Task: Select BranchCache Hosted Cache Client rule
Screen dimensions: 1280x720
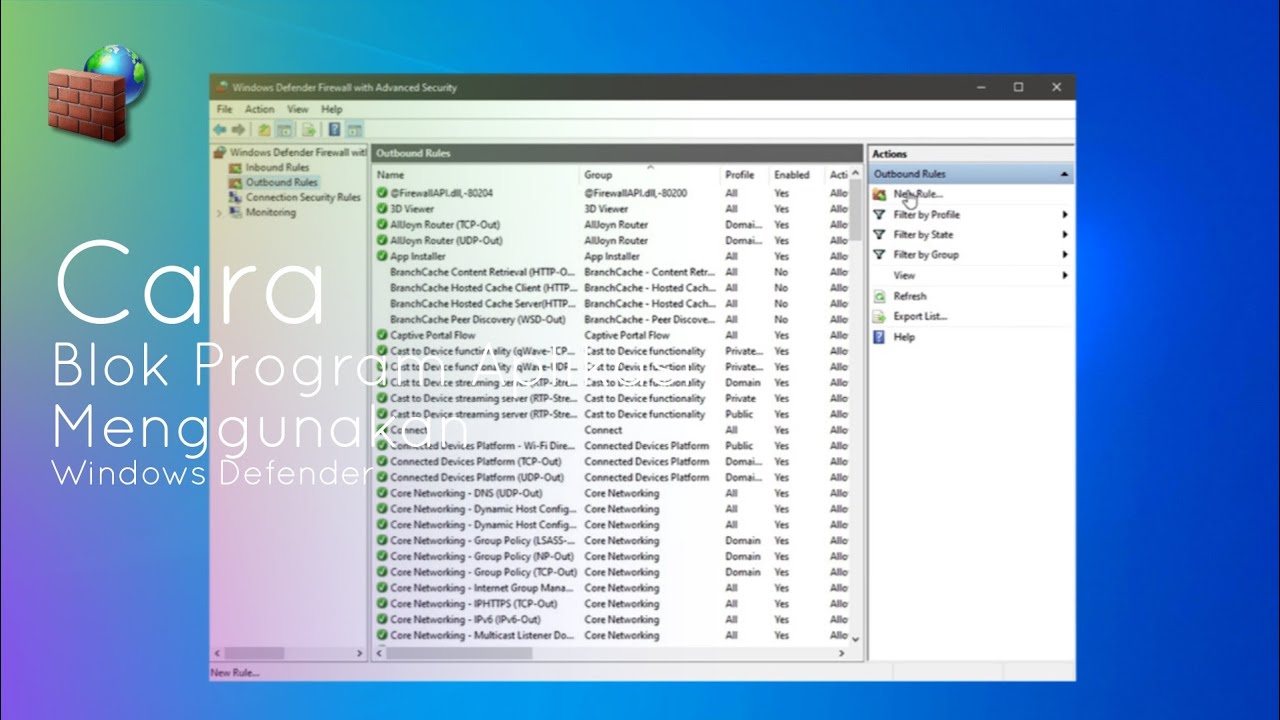Action: coord(483,288)
